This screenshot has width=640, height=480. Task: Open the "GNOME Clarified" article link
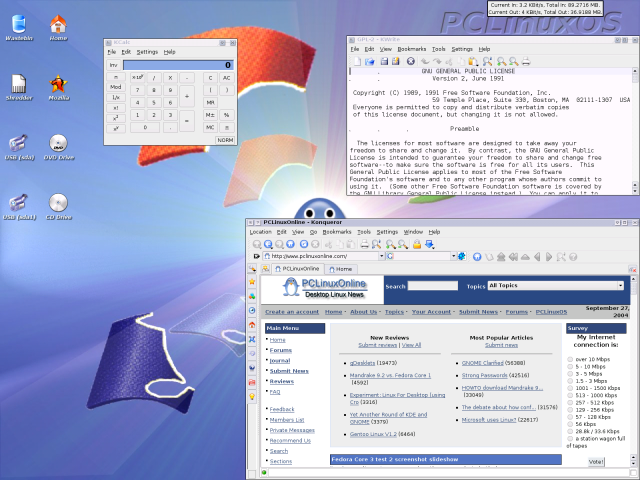482,363
